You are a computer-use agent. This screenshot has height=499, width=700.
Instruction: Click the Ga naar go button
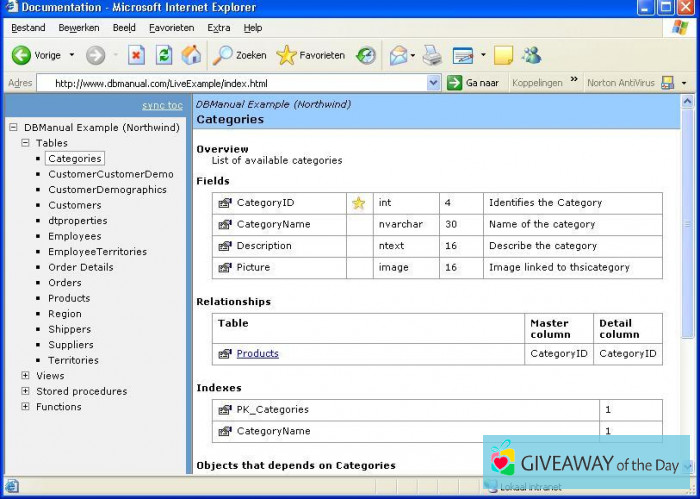coord(474,83)
